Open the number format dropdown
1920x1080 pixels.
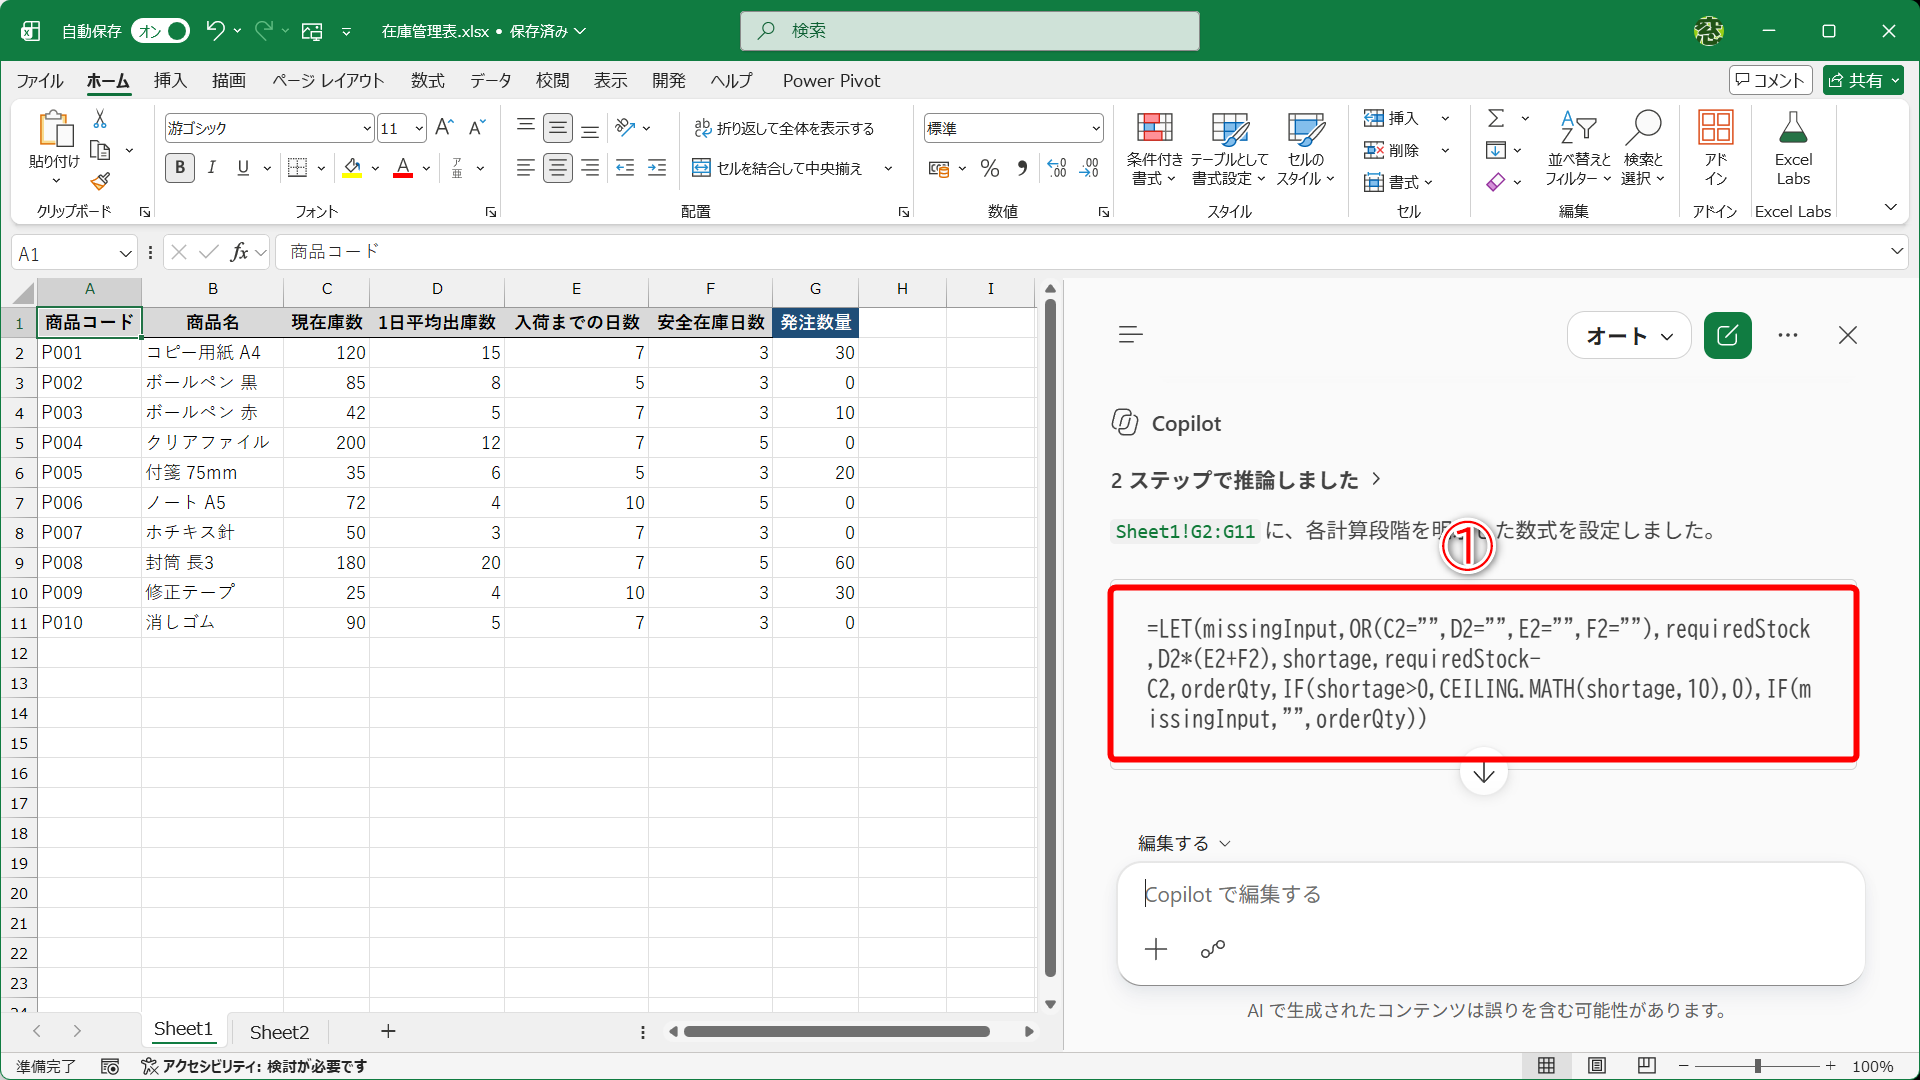(x=1095, y=128)
